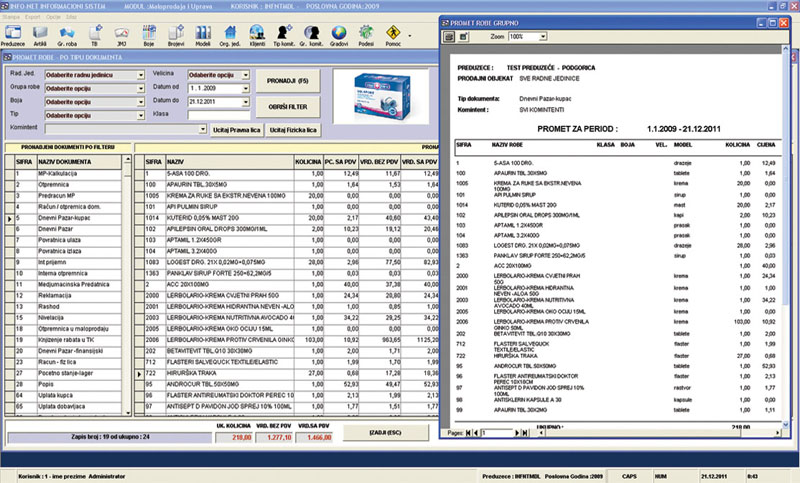Select the ACC 20X100MG item row
The image size is (800, 483).
tap(291, 285)
